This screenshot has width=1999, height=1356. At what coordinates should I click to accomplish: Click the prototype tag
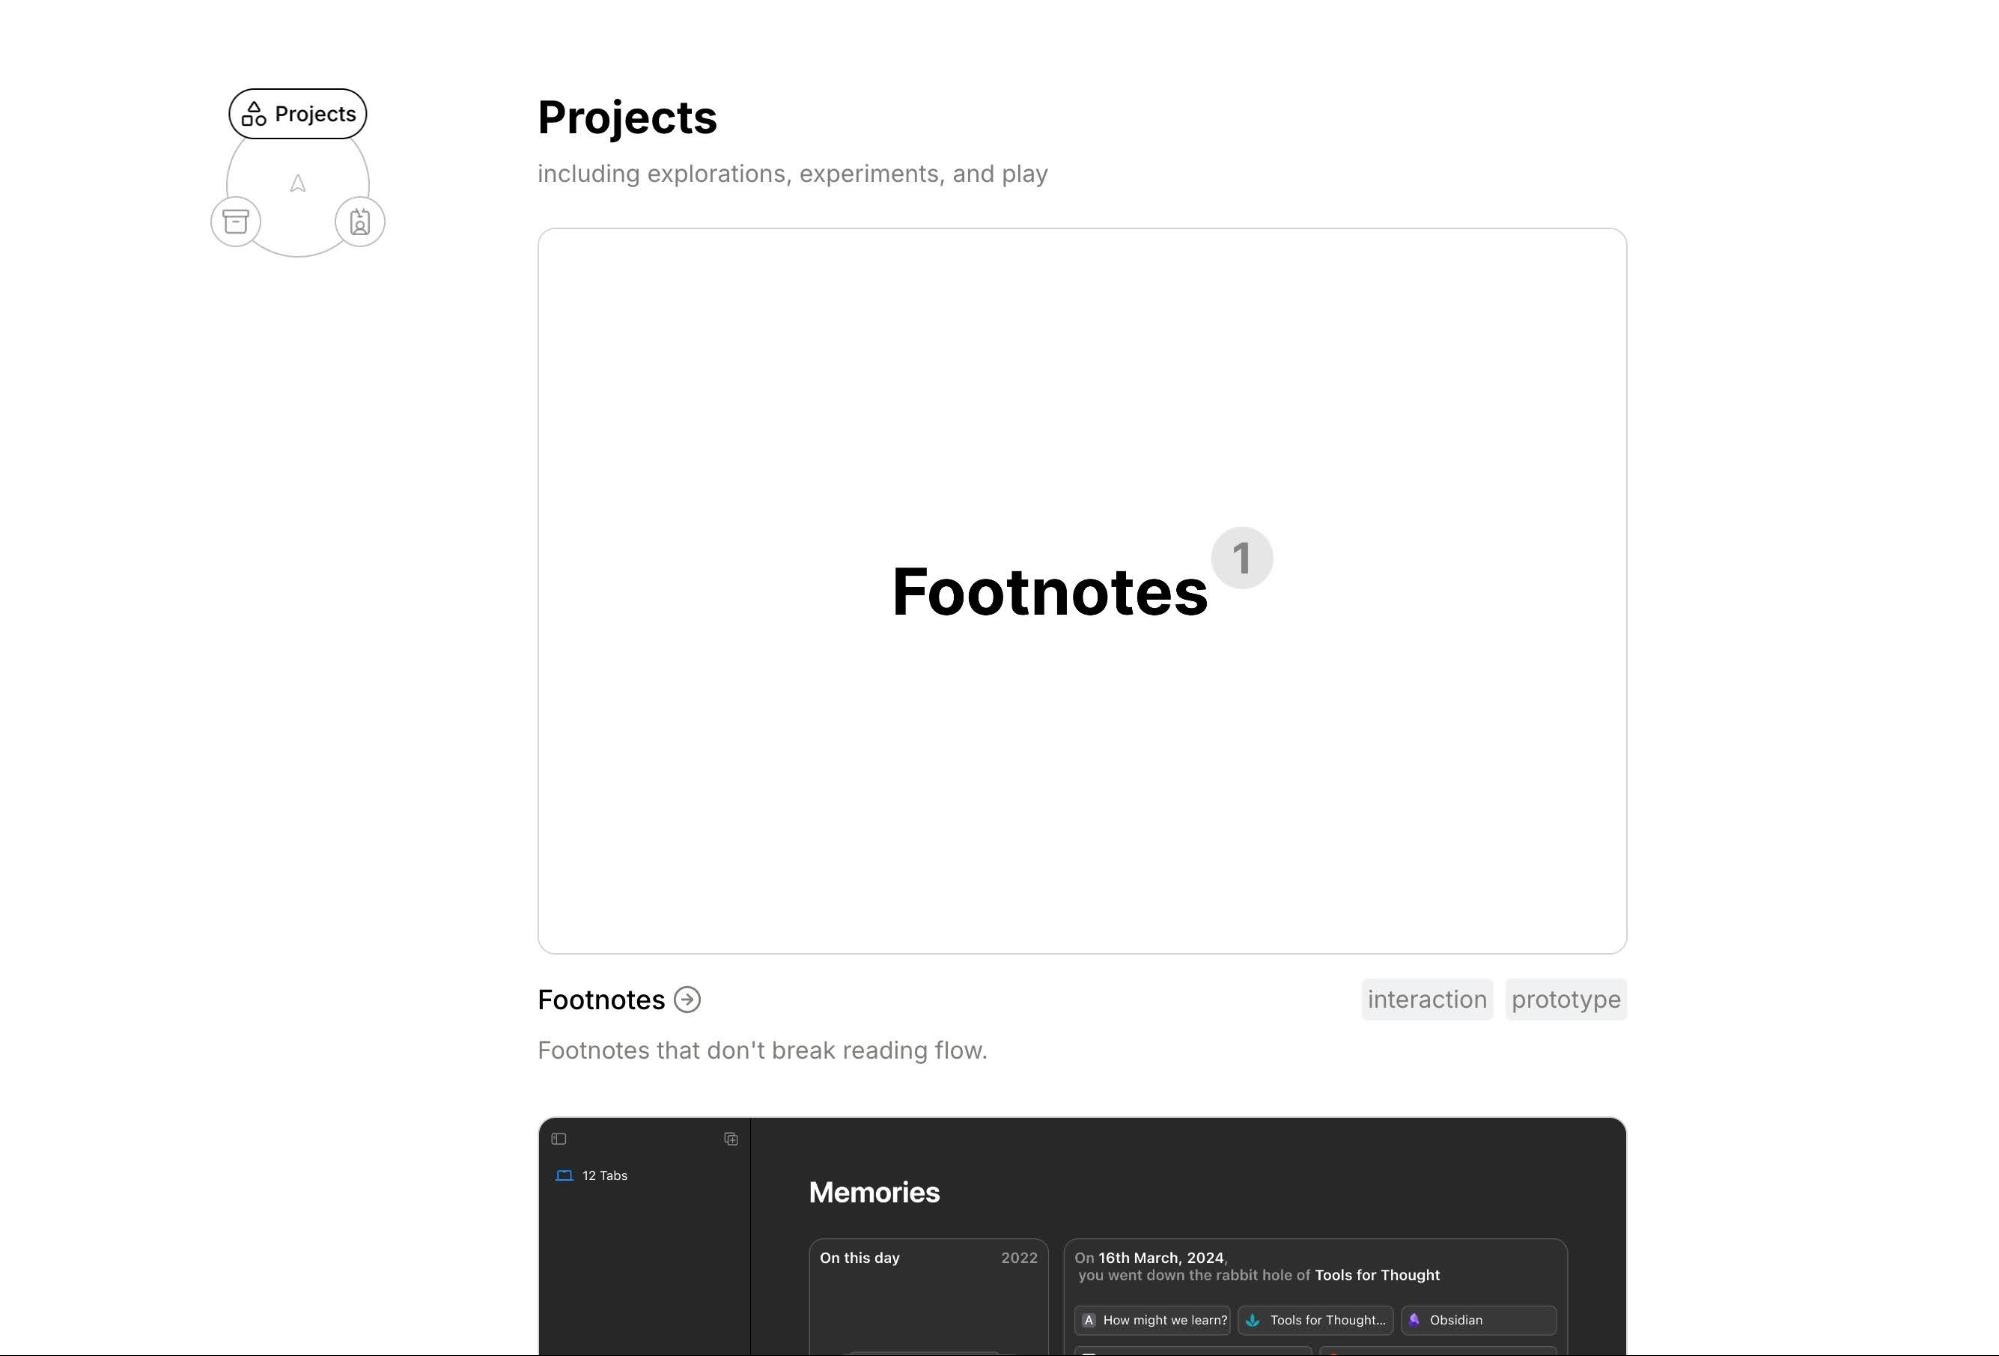pyautogui.click(x=1565, y=999)
